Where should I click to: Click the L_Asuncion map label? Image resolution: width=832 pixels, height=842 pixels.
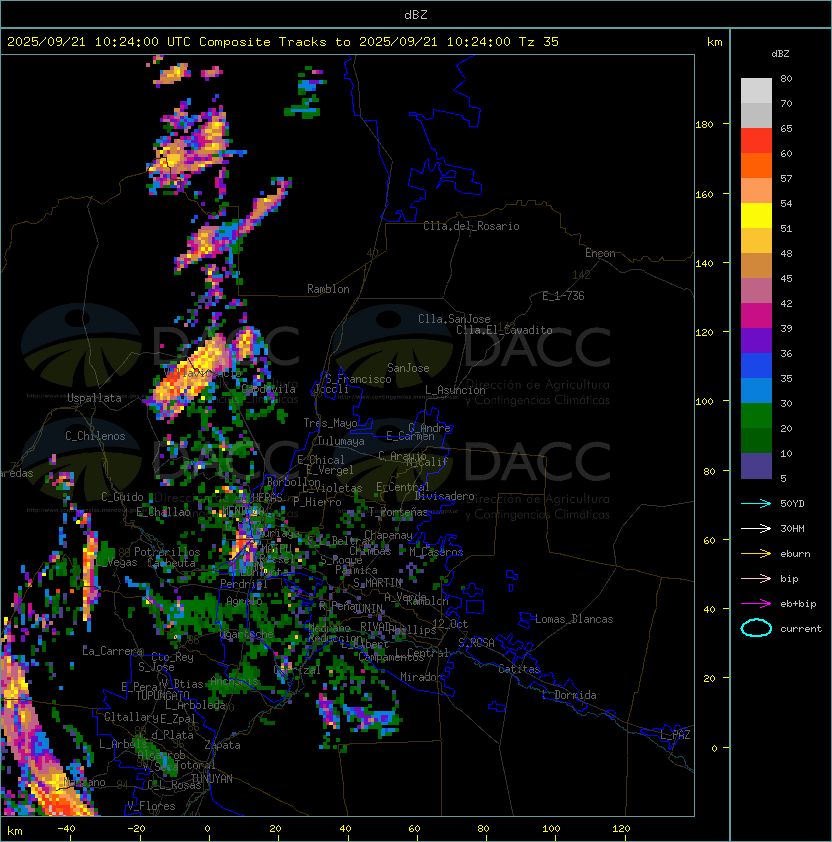pos(455,390)
